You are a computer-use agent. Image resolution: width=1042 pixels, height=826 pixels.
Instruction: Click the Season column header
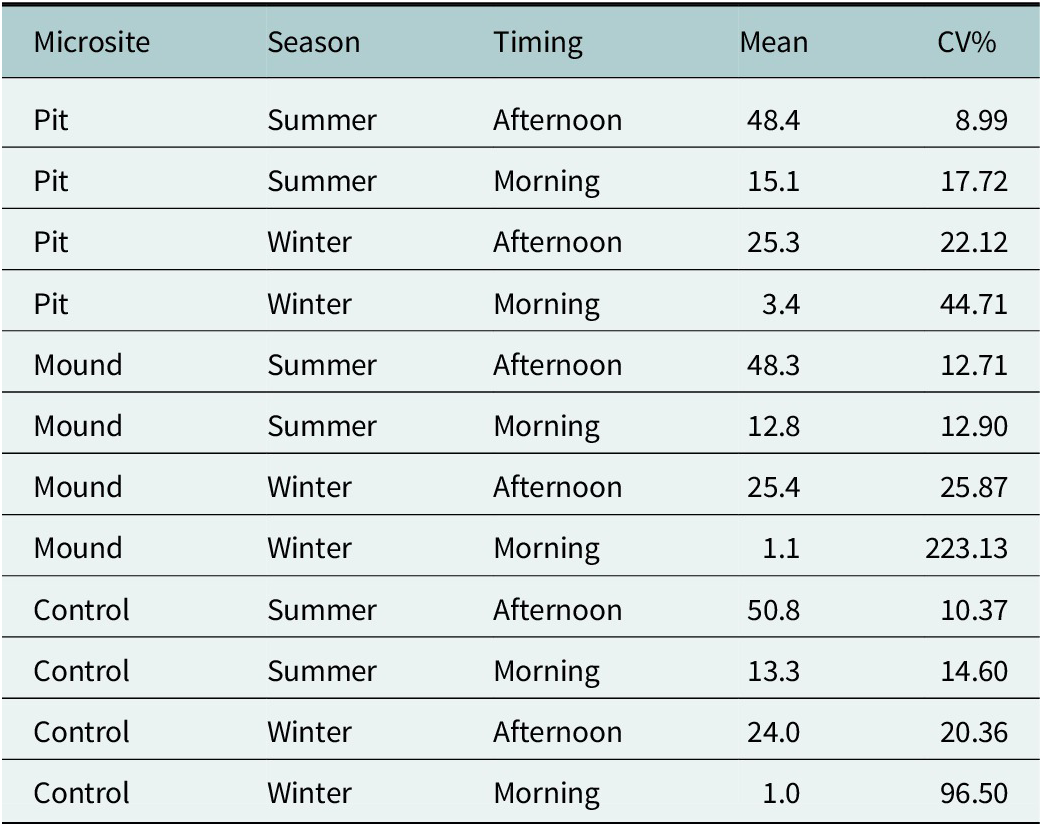314,43
